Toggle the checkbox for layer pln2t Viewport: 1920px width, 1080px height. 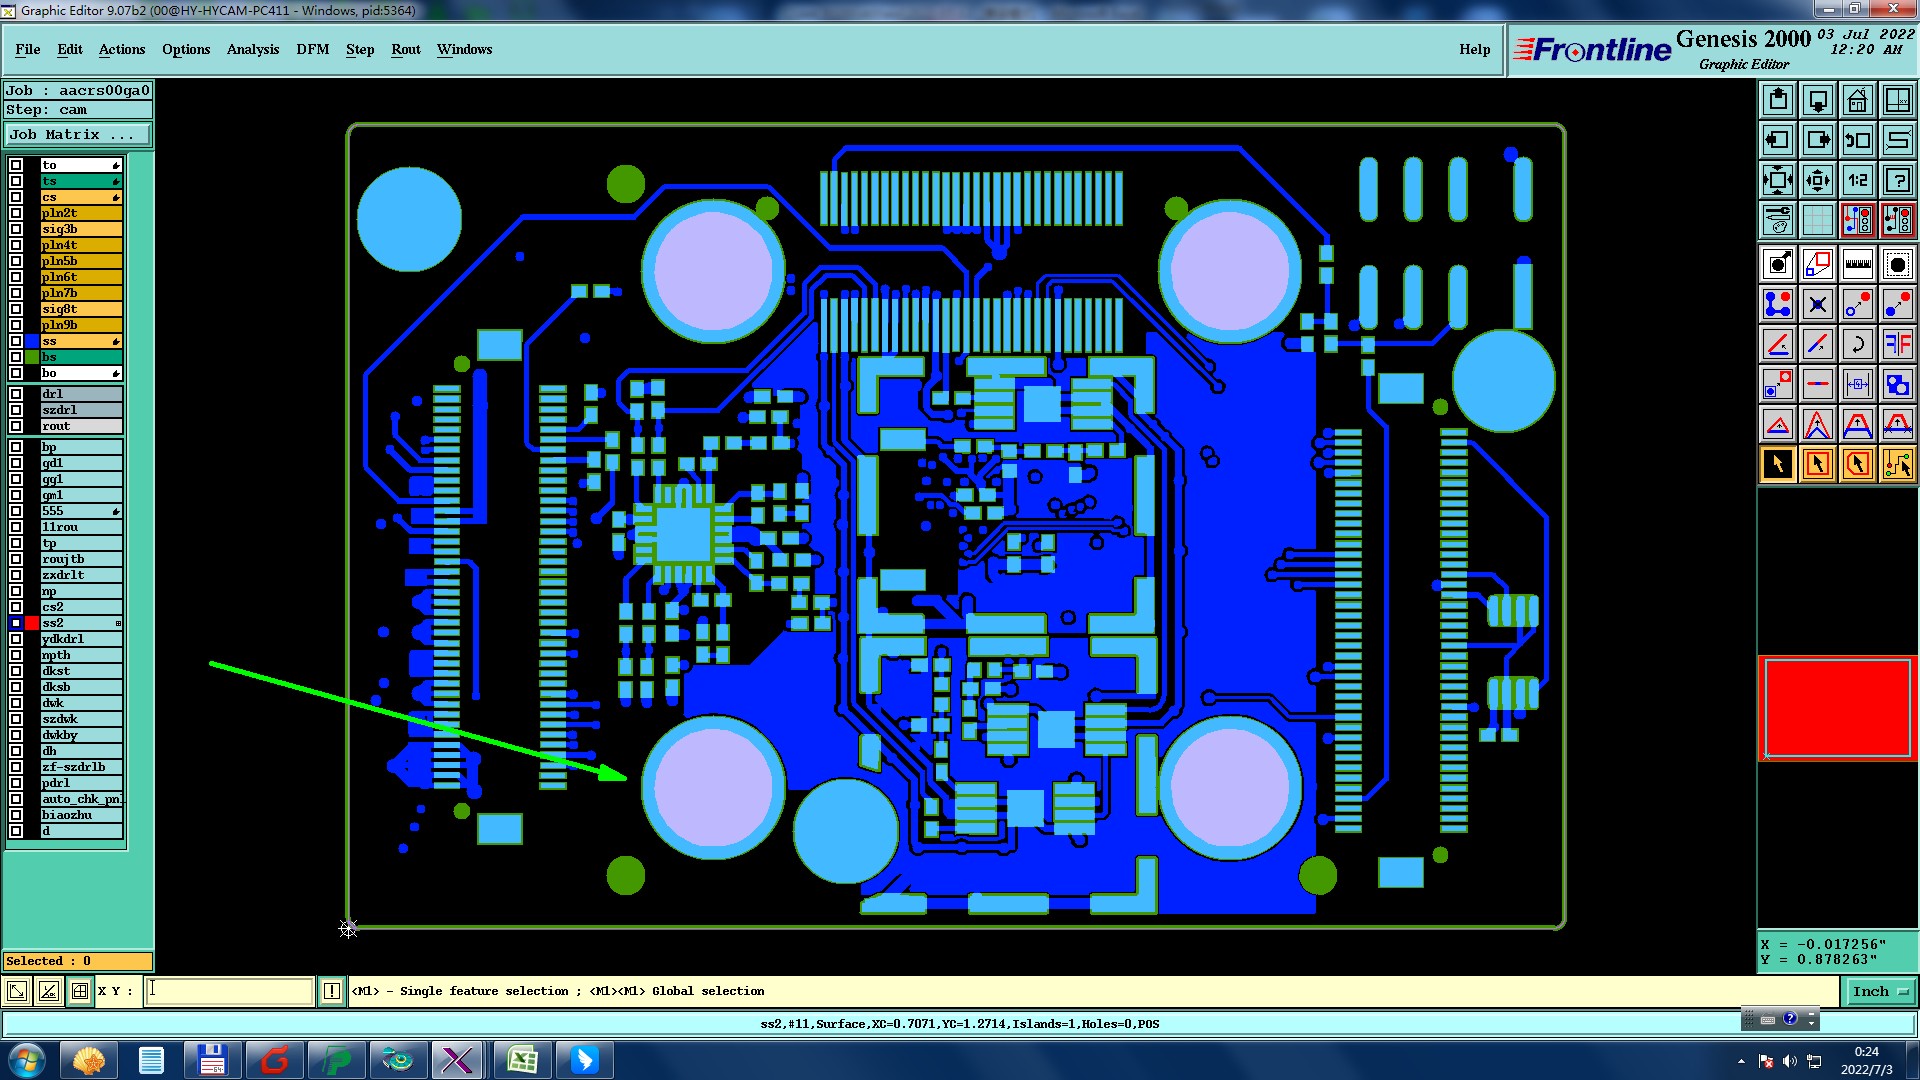(16, 213)
